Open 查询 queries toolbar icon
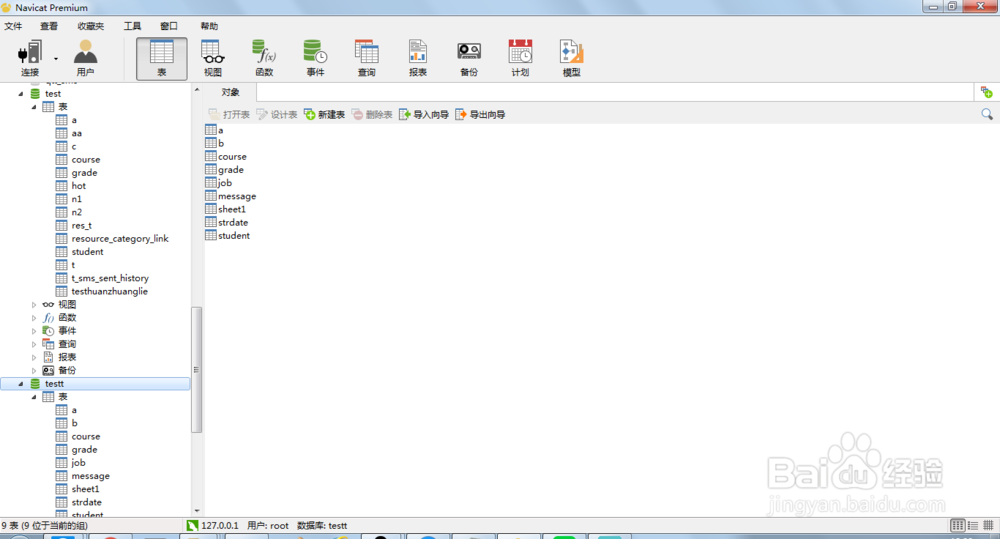Image resolution: width=1000 pixels, height=539 pixels. coord(367,58)
